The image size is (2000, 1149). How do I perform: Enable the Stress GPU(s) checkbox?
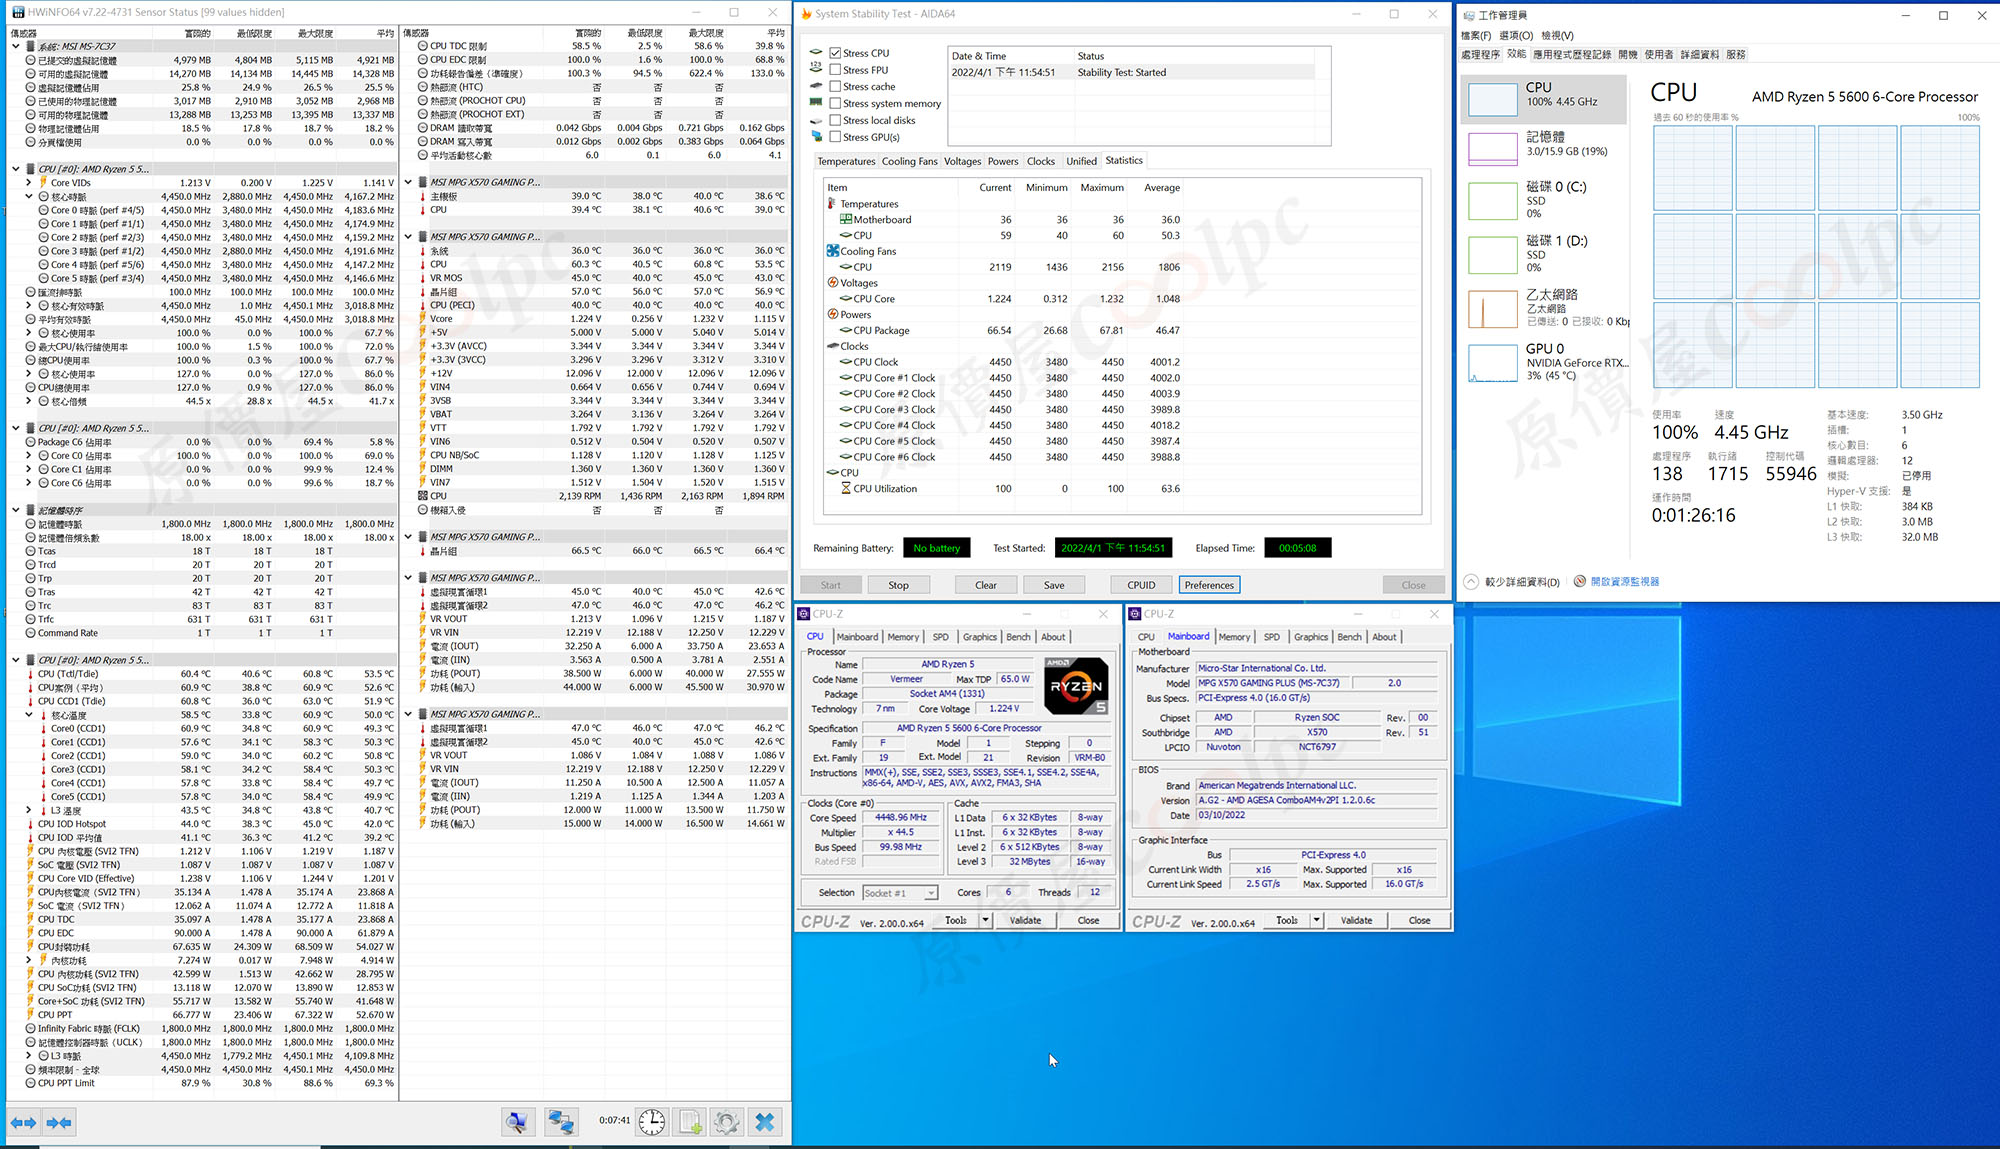(835, 137)
